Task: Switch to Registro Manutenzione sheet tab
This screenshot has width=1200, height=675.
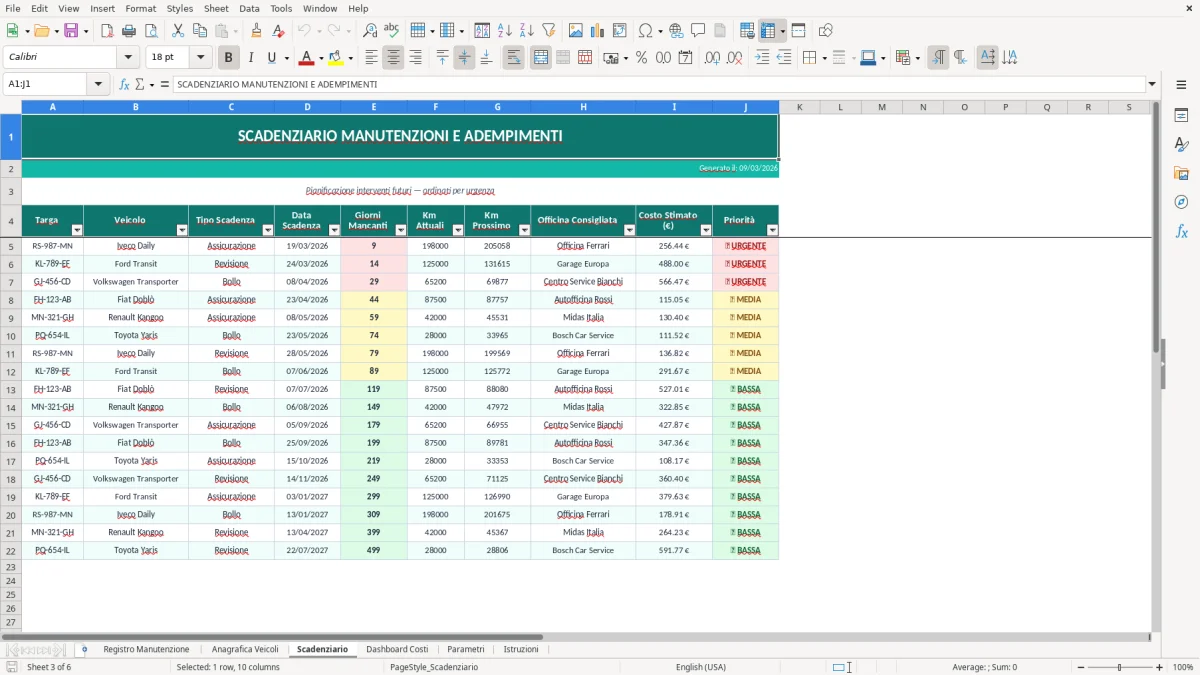Action: point(146,649)
